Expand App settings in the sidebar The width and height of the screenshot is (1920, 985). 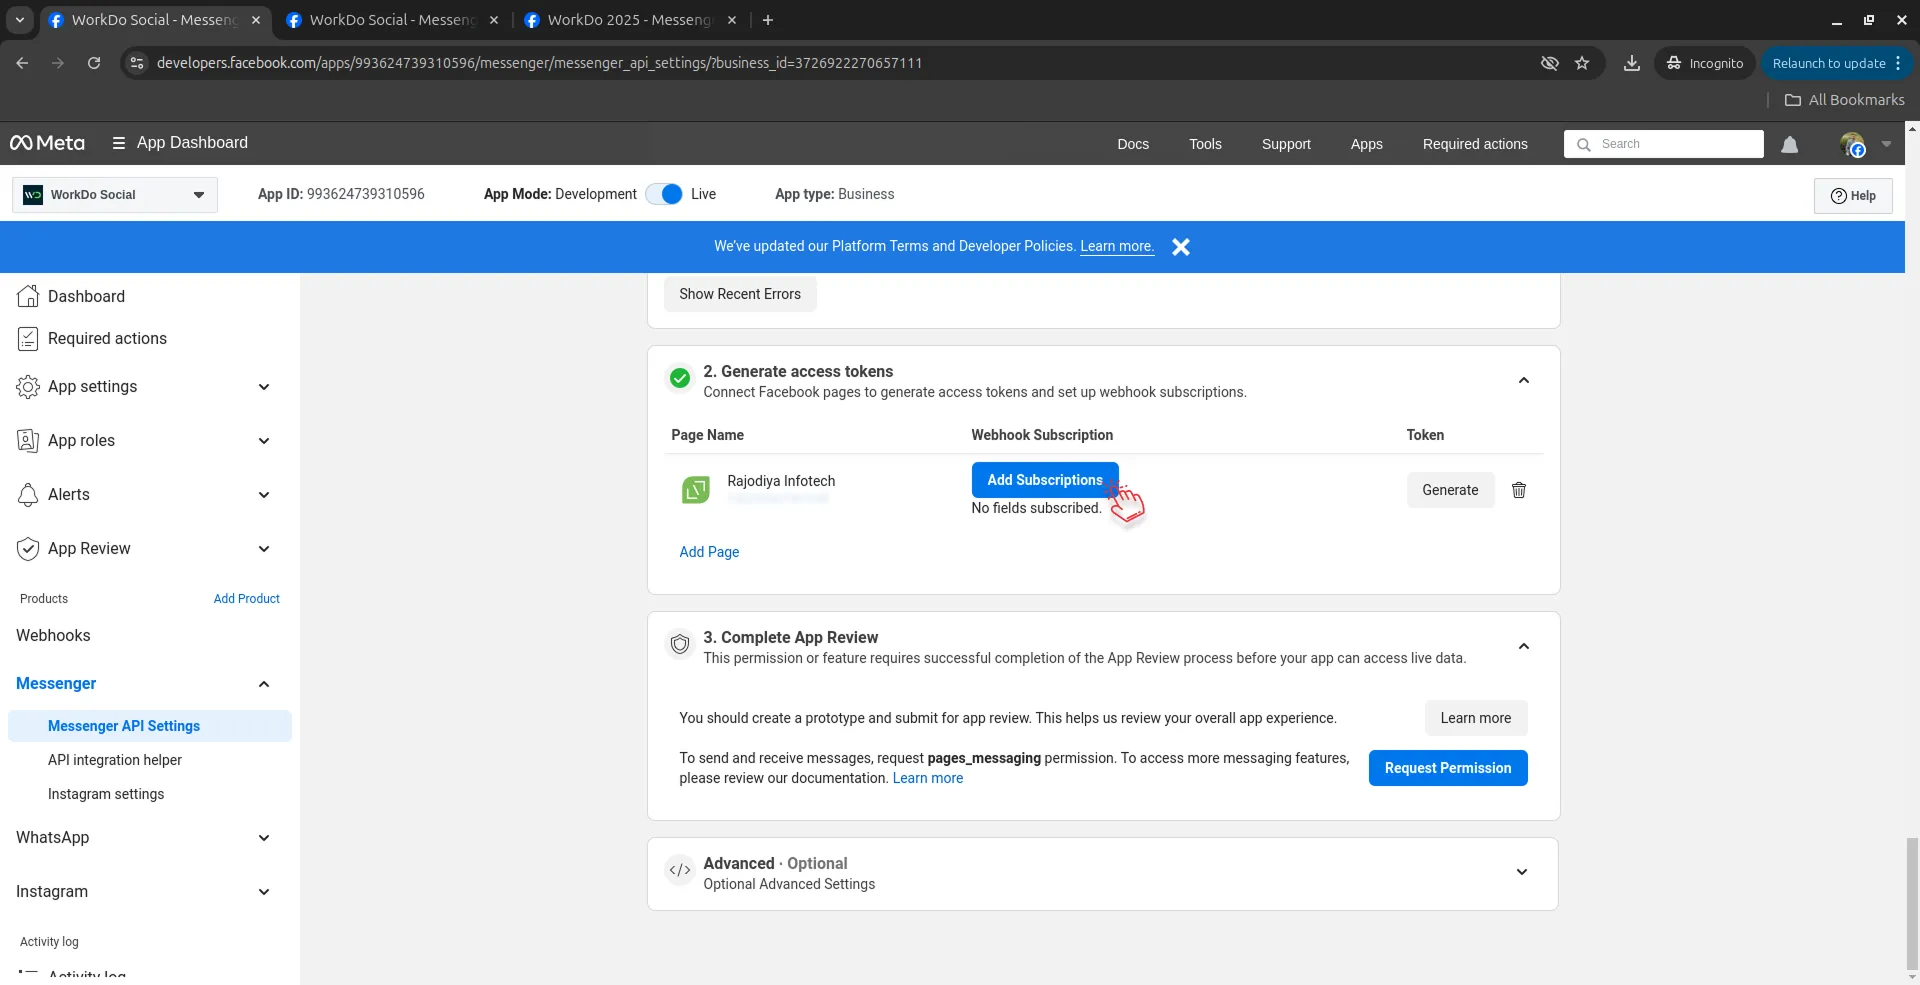click(264, 387)
